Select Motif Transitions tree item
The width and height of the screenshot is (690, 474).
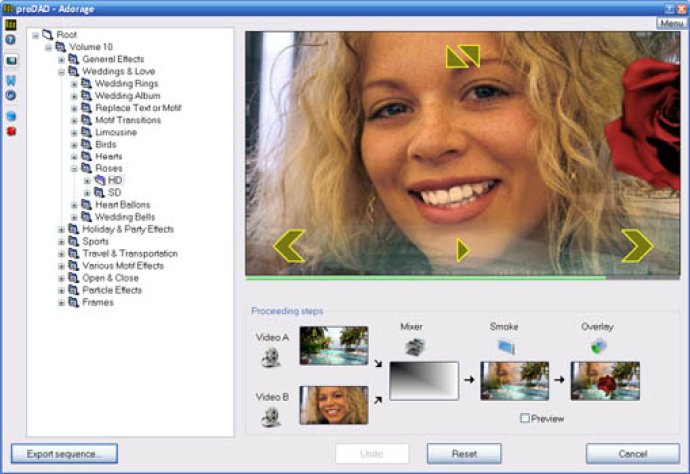tap(128, 120)
